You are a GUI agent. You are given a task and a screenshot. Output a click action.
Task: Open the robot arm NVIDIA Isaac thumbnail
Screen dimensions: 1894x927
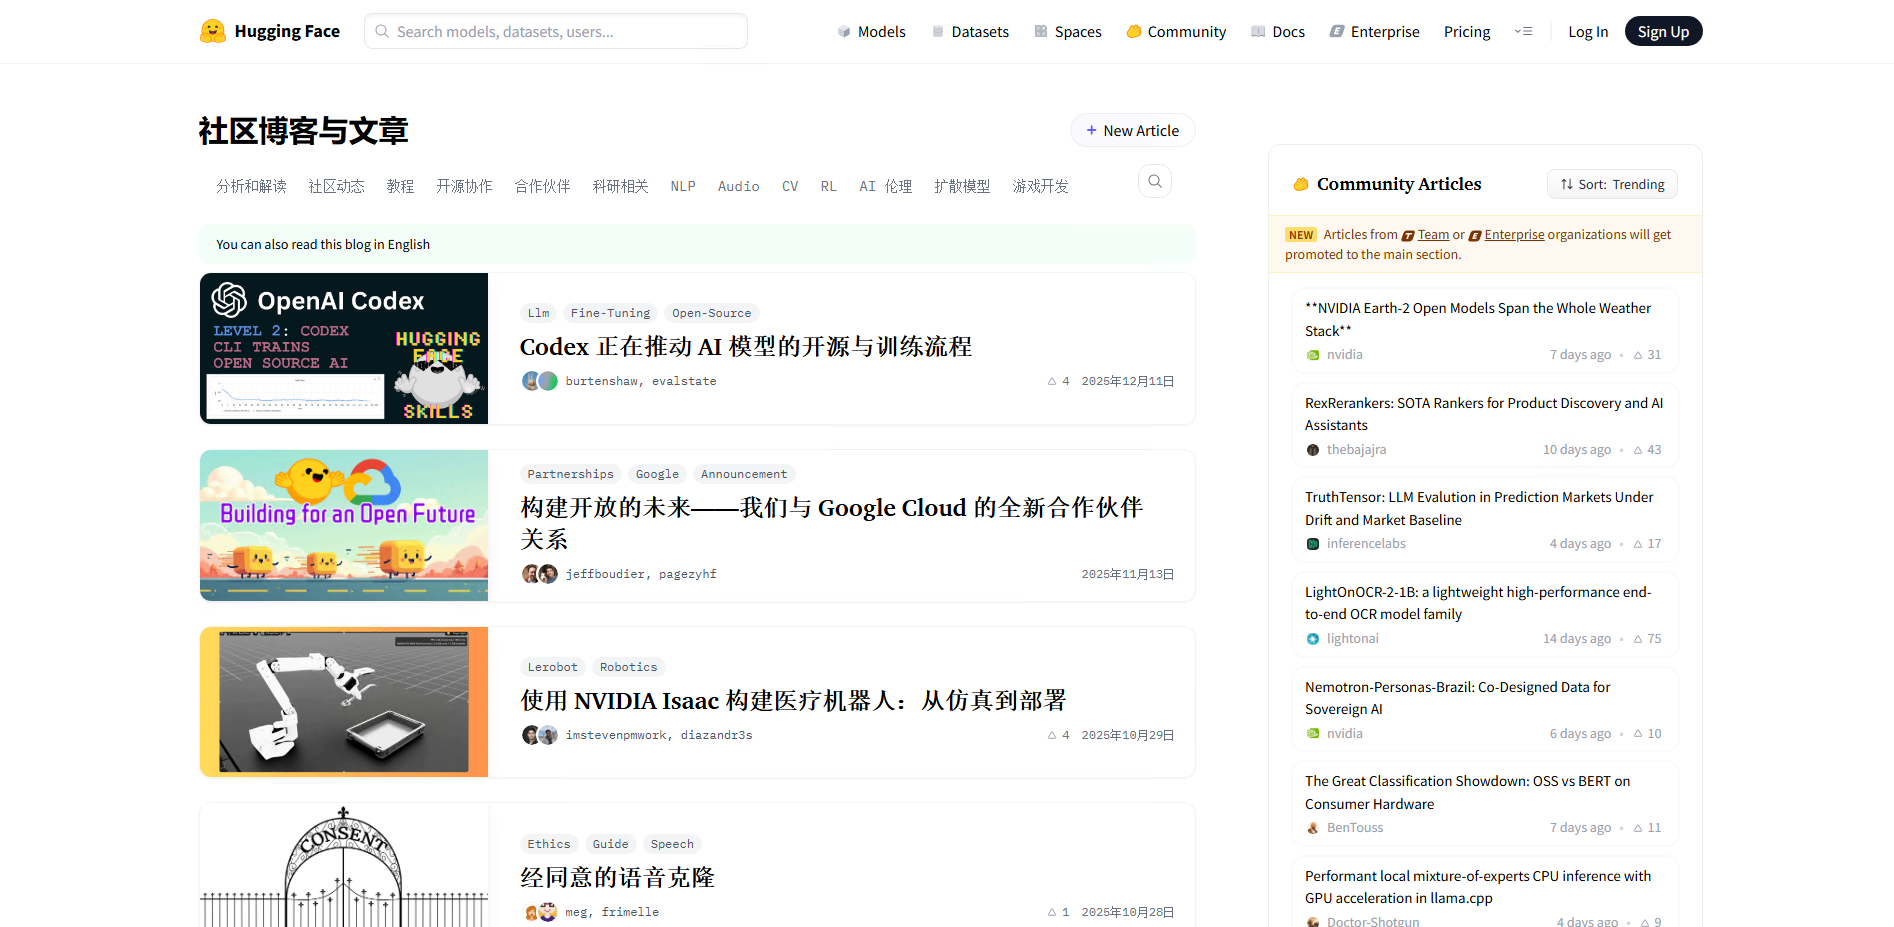344,702
